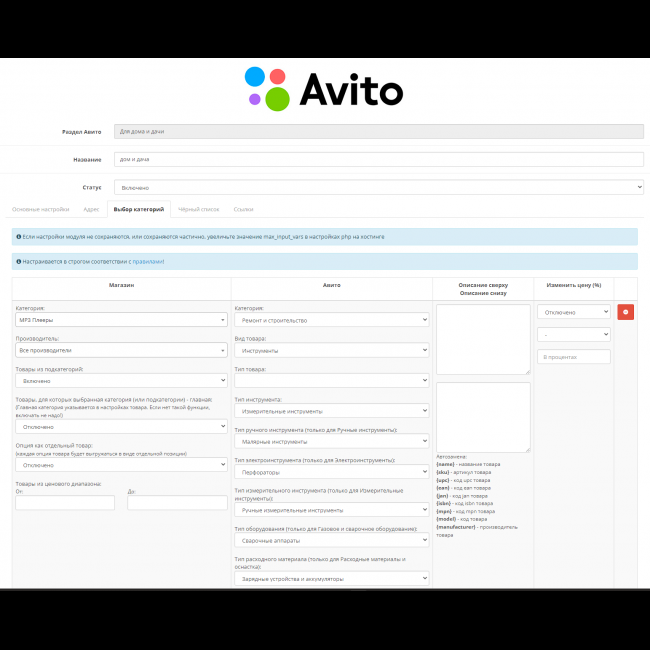Open shop category dropdown 'MP3 Плееры'
Image resolution: width=650 pixels, height=650 pixels.
[x=121, y=320]
